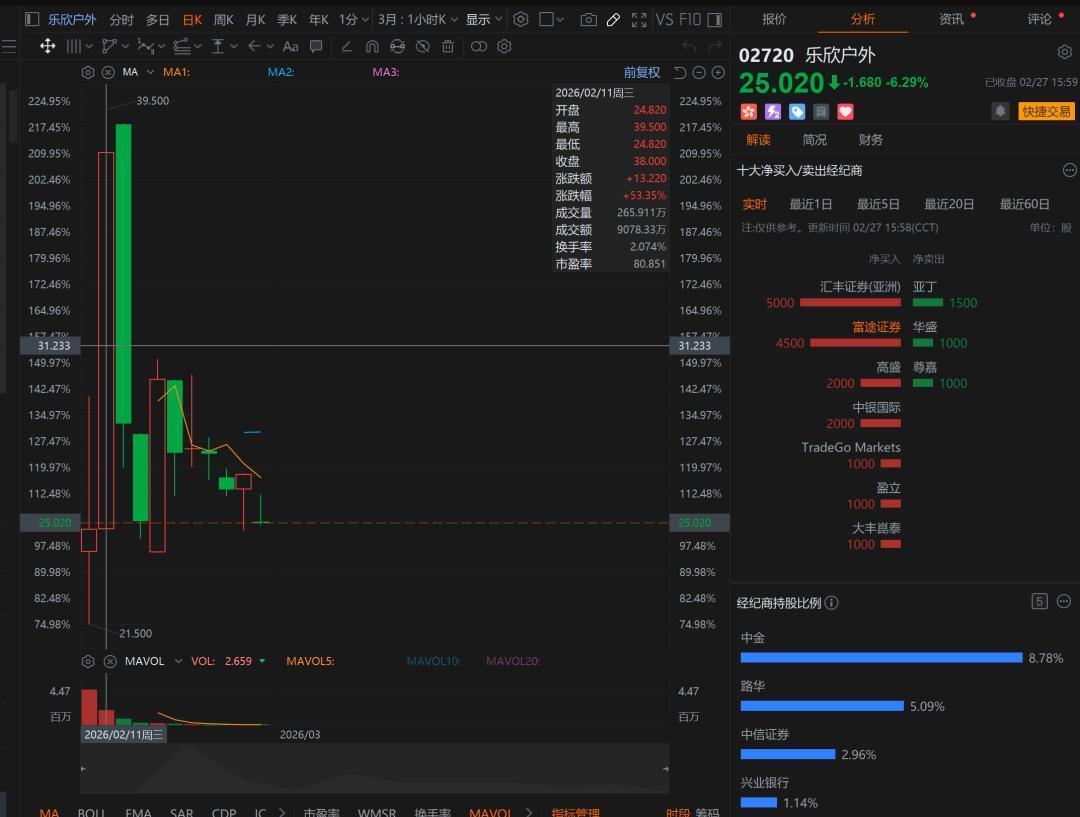Expand the 1分 minute interval dropdown

(x=353, y=19)
